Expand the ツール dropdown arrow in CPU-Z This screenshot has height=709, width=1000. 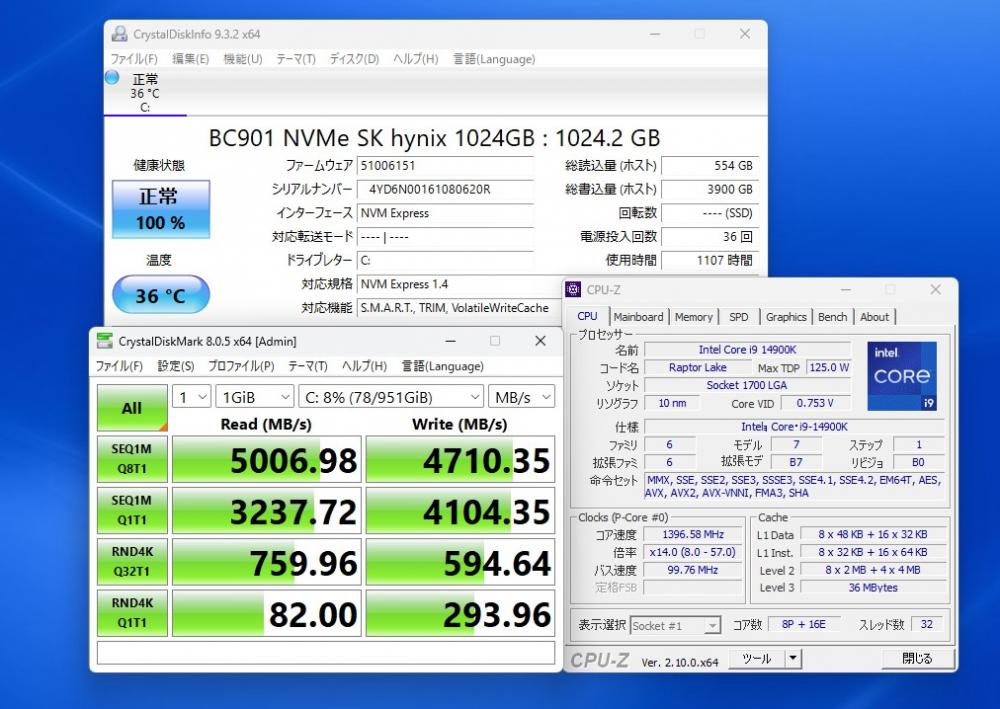793,659
